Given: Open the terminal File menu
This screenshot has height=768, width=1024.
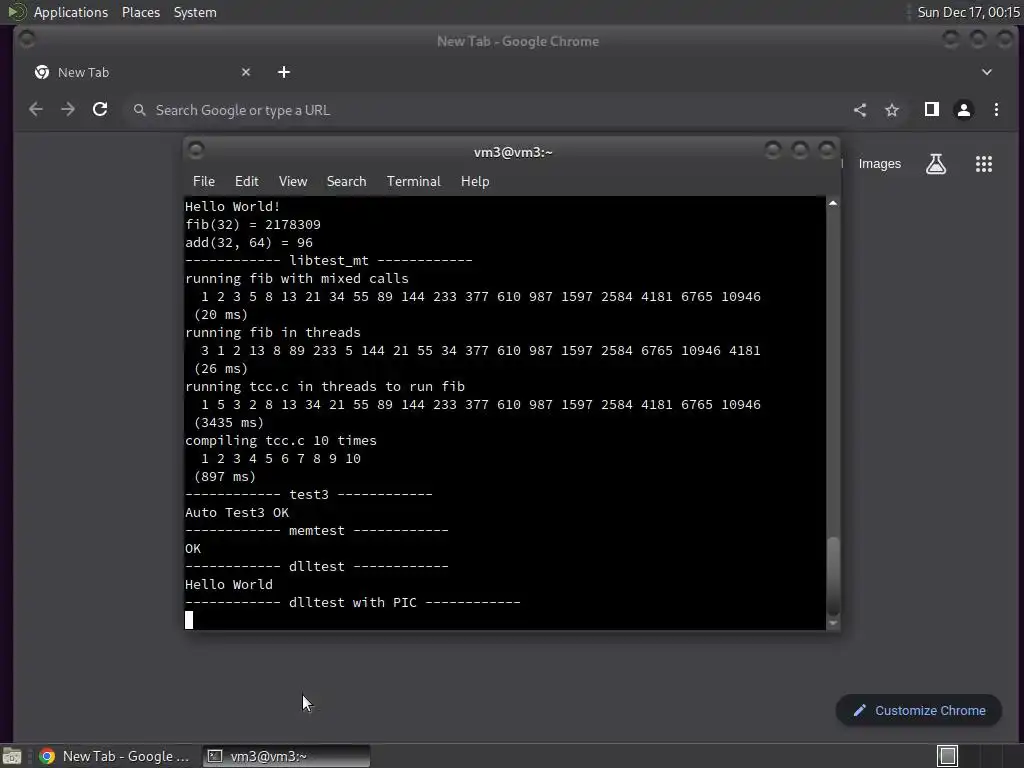Looking at the screenshot, I should tap(204, 182).
